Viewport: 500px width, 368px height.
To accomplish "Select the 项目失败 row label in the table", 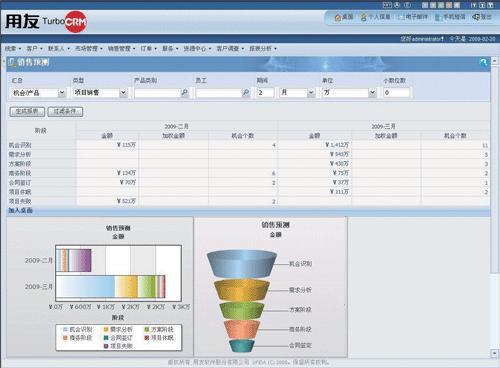I will pyautogui.click(x=20, y=201).
